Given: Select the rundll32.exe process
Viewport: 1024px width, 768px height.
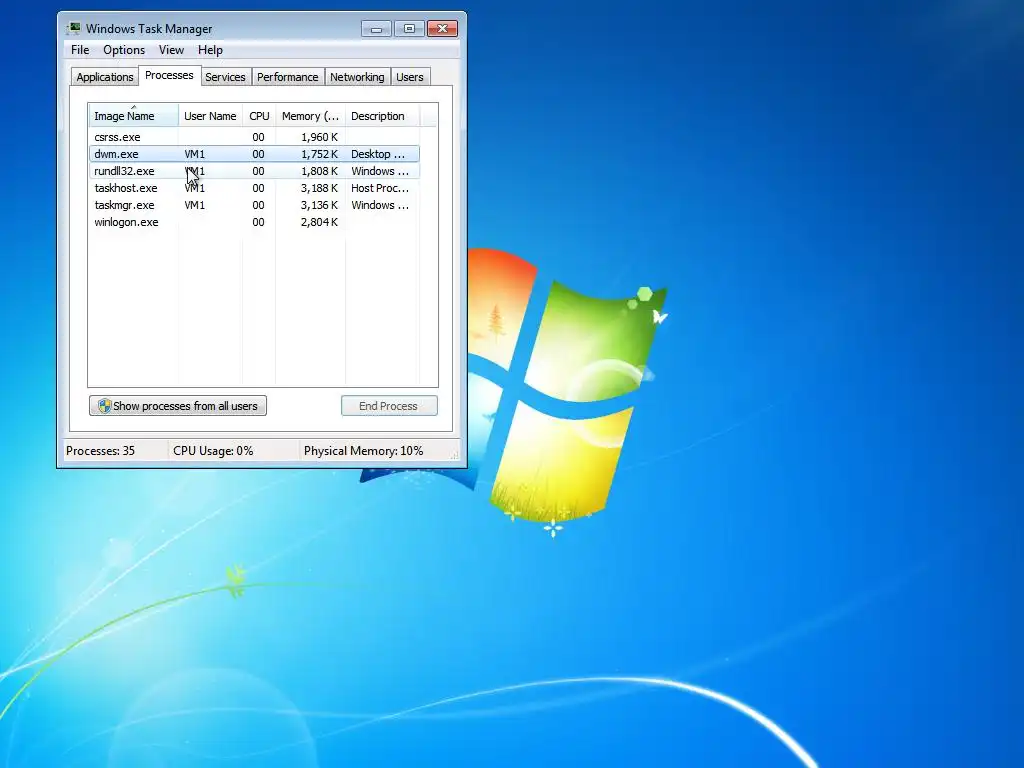Looking at the screenshot, I should click(x=254, y=171).
